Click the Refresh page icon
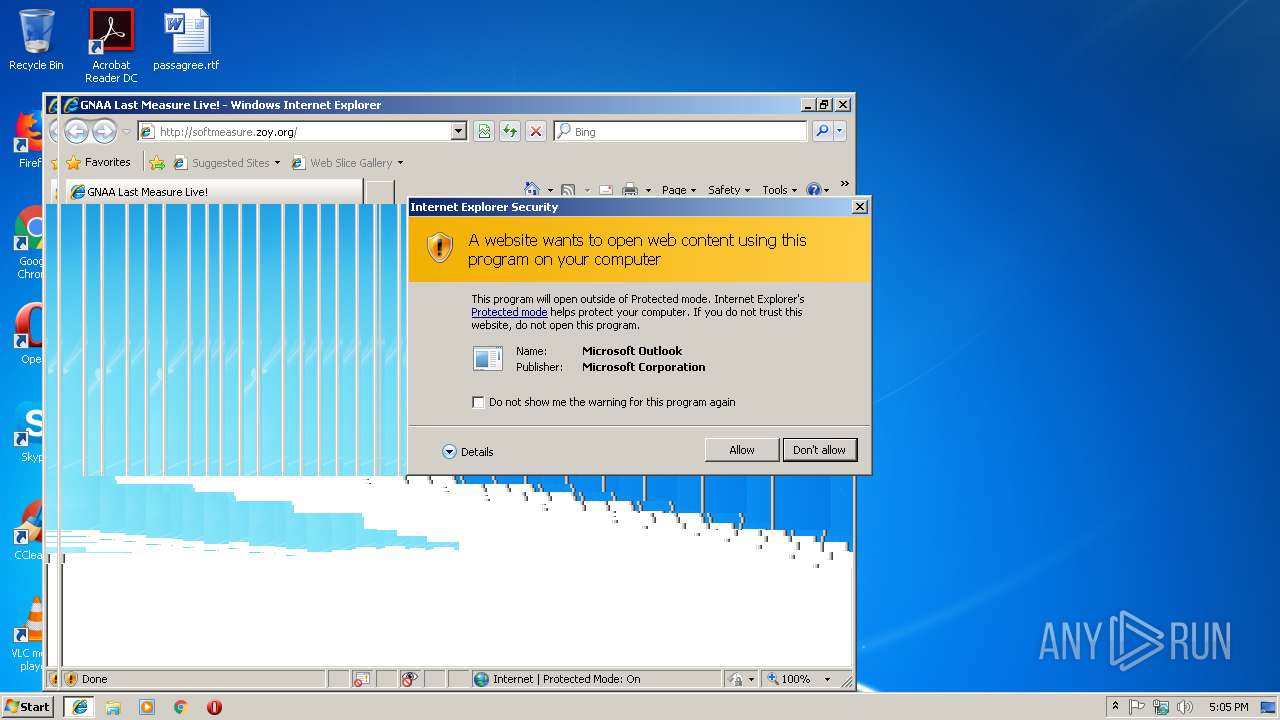 tap(510, 131)
